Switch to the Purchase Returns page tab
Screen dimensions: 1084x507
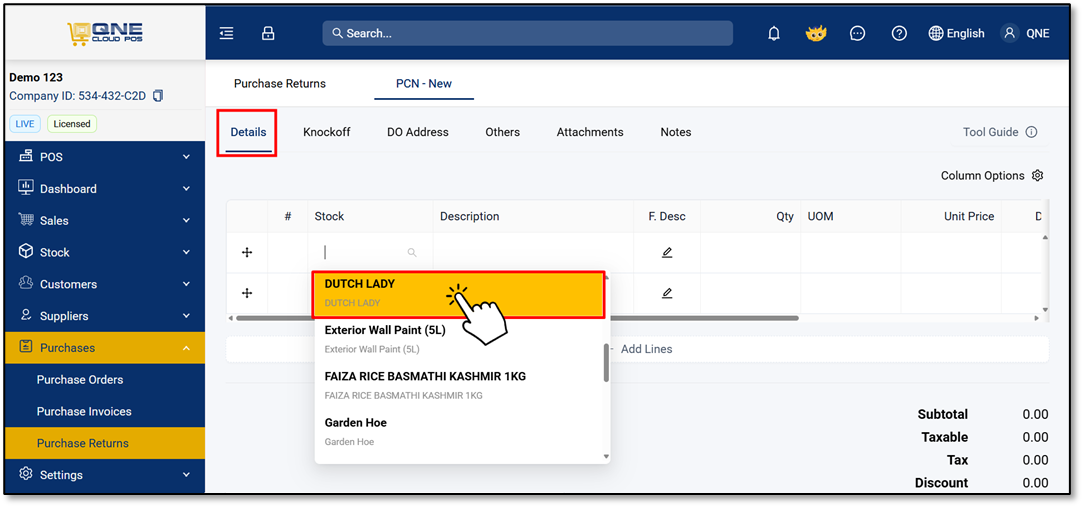[279, 84]
